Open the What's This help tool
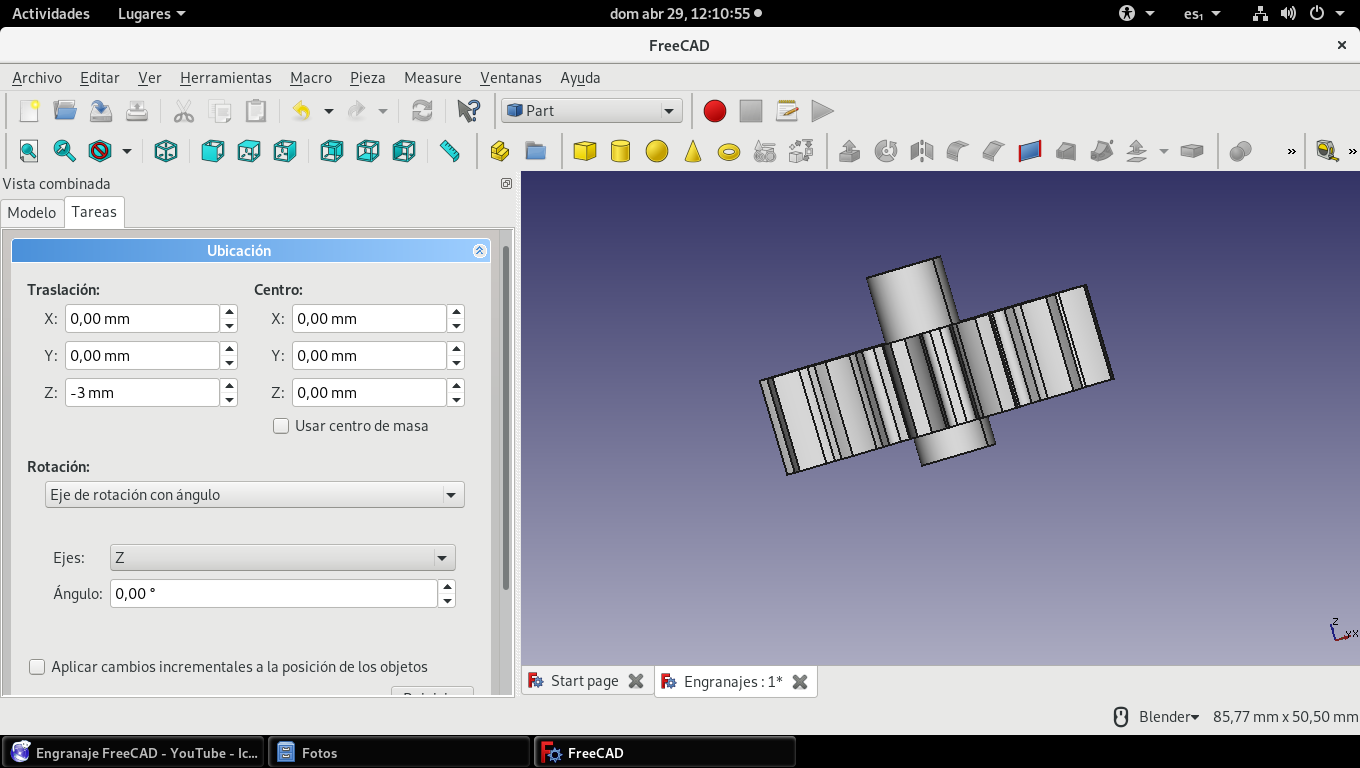Viewport: 1360px width, 768px height. click(x=468, y=111)
